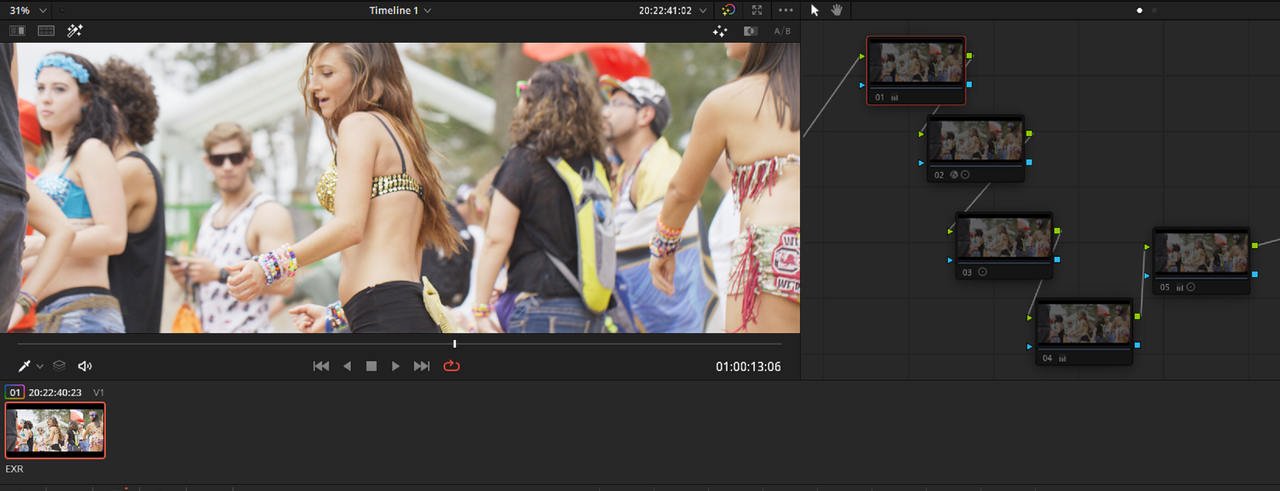Image resolution: width=1280 pixels, height=491 pixels.
Task: Click the circle window badge on node 03
Action: pyautogui.click(x=982, y=272)
